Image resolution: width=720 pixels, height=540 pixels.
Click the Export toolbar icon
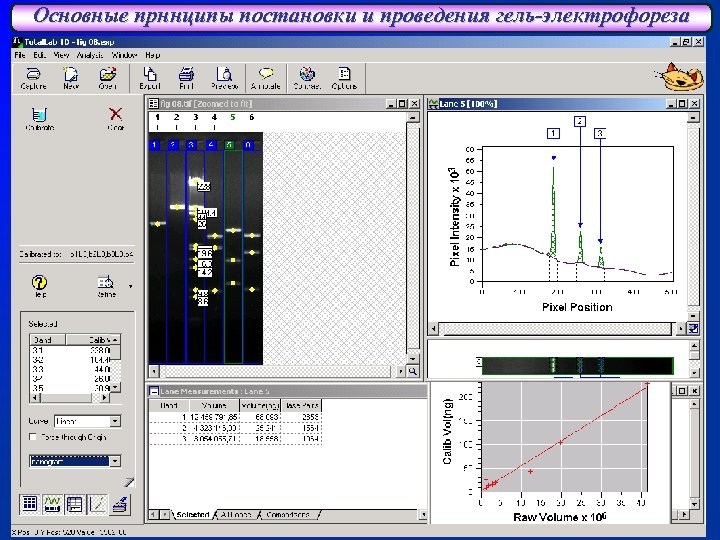[150, 75]
